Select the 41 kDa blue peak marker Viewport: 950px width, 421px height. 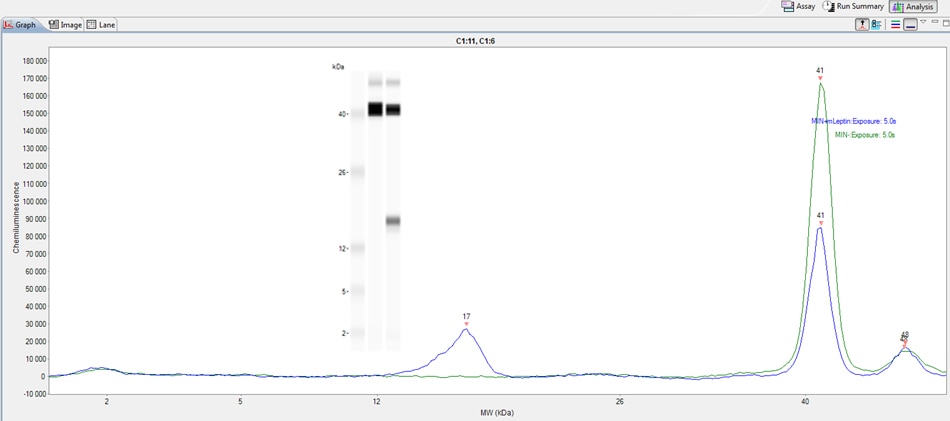tap(820, 222)
